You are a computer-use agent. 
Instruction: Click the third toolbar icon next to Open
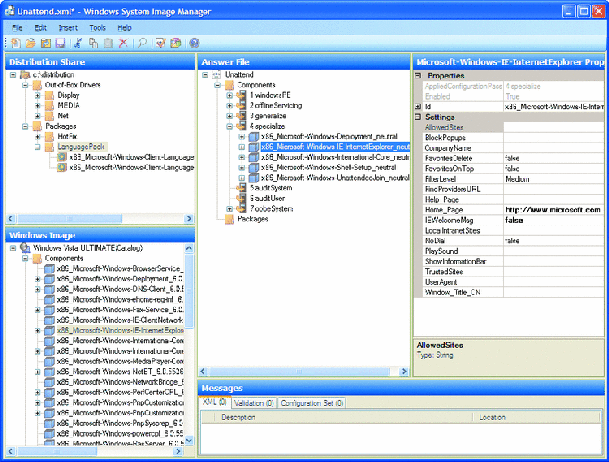tap(46, 43)
